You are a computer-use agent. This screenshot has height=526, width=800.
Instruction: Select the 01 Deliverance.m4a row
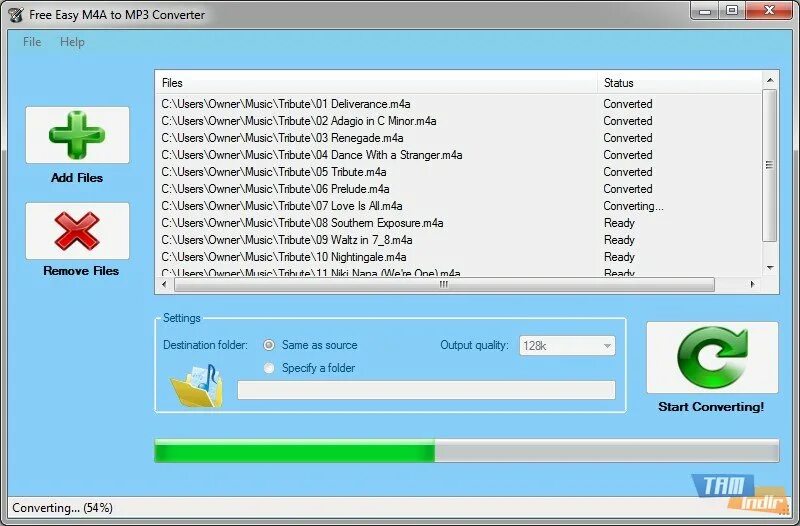tap(458, 104)
